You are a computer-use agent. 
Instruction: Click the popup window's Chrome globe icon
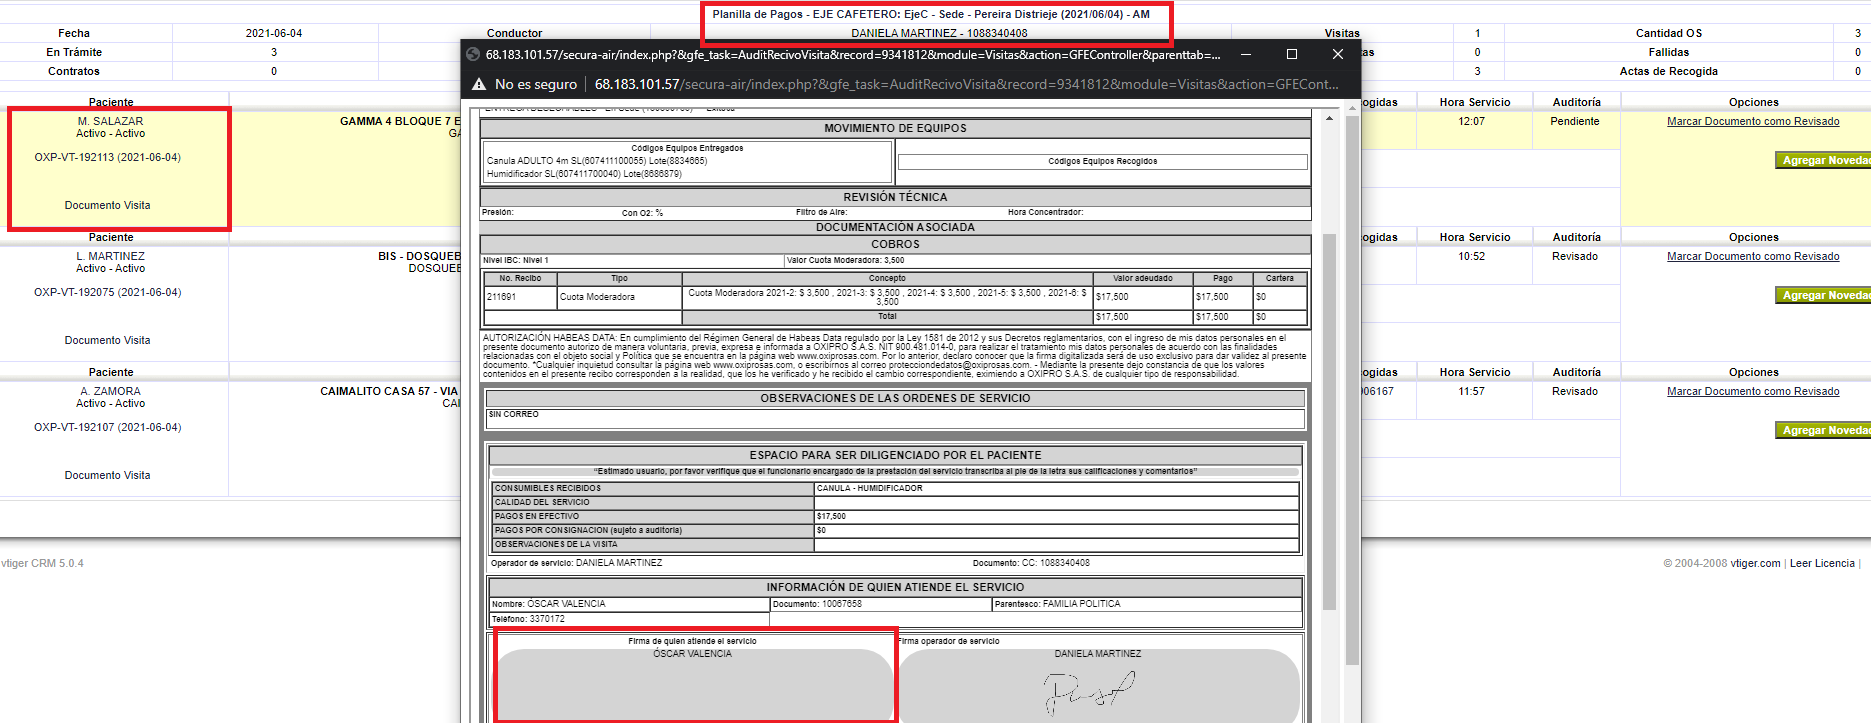[474, 54]
